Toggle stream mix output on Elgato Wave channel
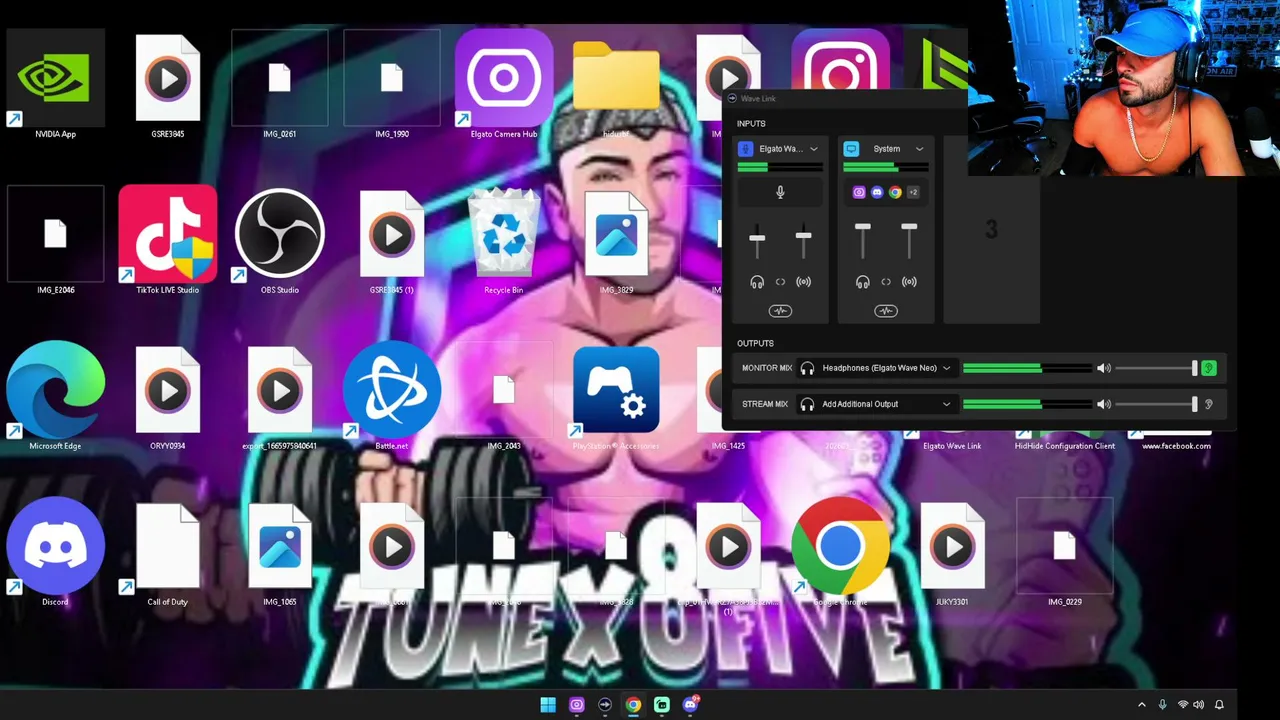 pos(803,282)
